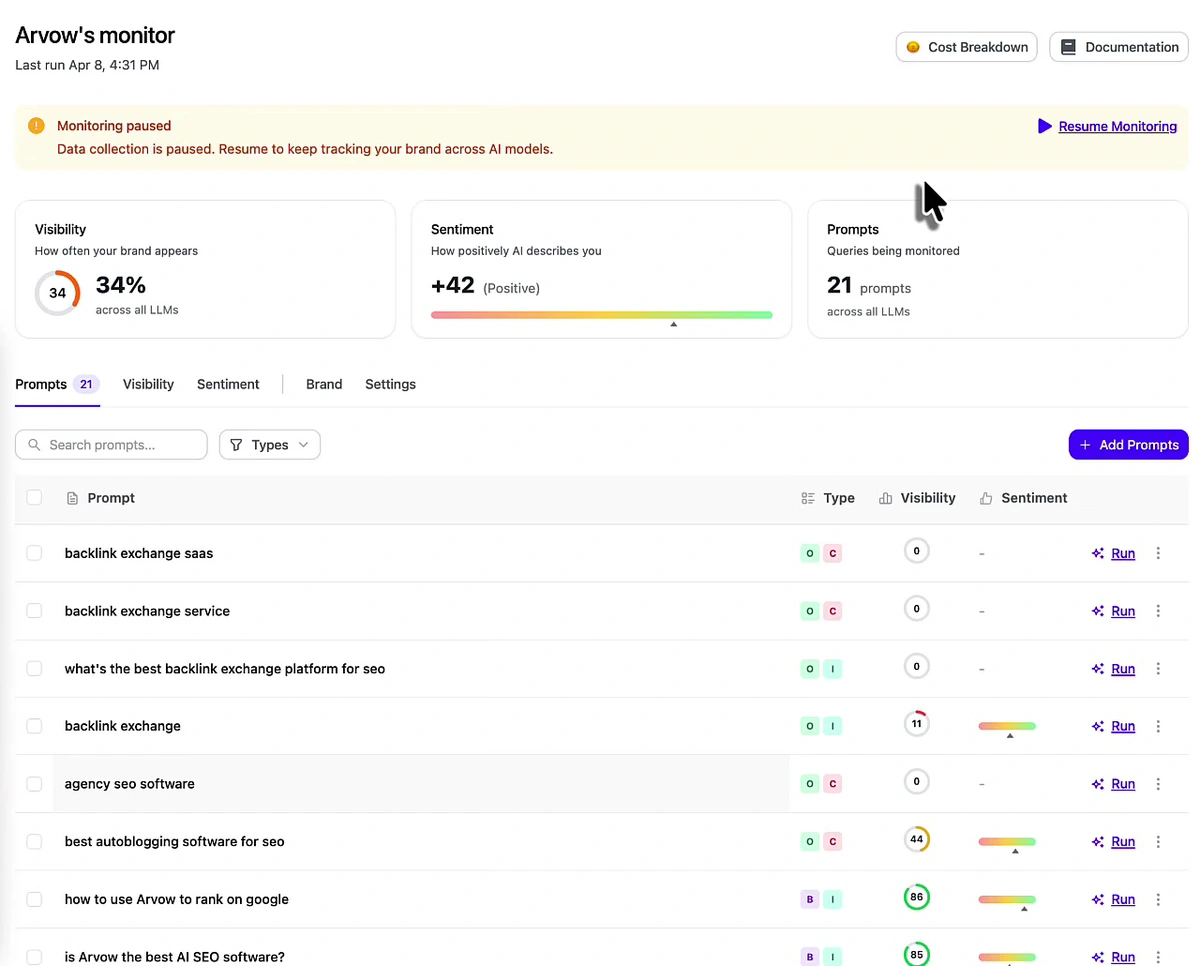Screen dimensions: 1200x966
Task: Click the play icon beside Resume Monitoring
Action: click(1044, 126)
